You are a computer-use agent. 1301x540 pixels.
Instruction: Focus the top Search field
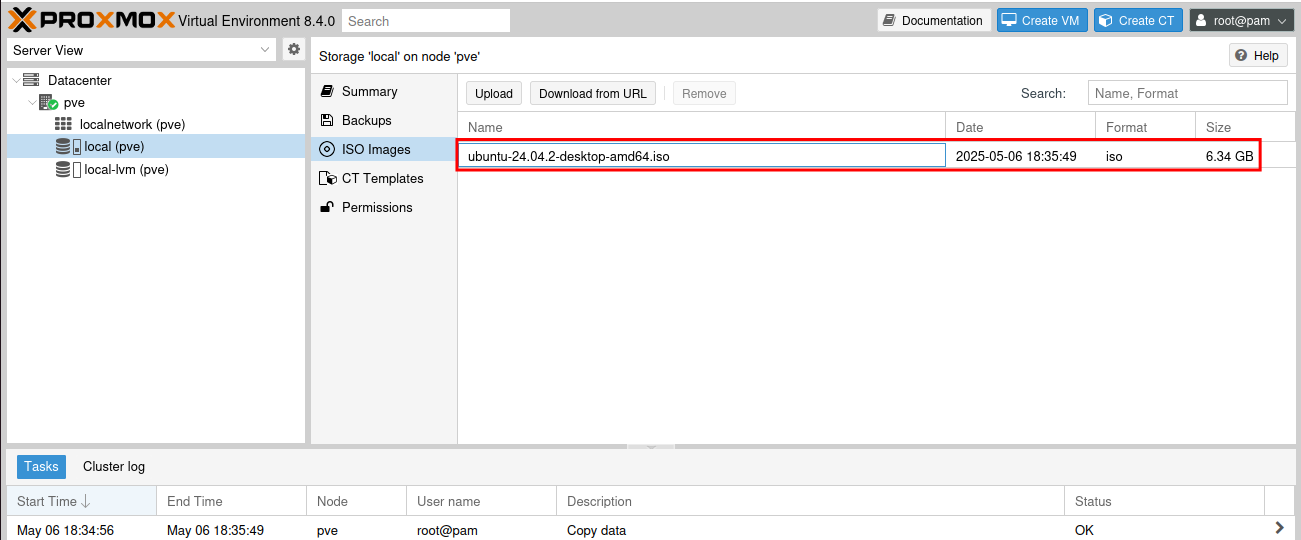pos(426,20)
